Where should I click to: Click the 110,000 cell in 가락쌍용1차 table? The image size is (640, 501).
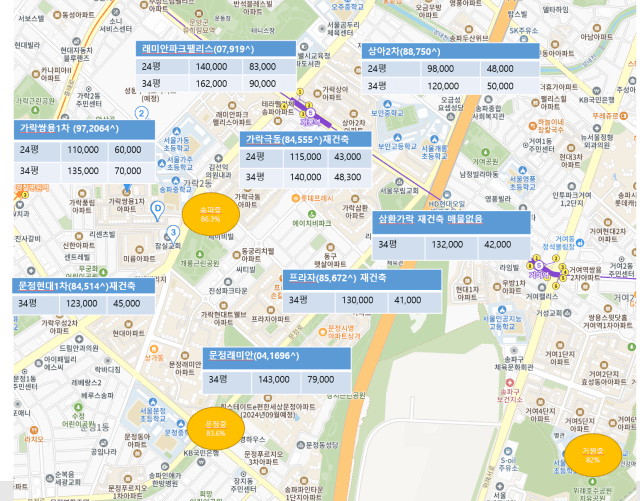click(x=84, y=150)
